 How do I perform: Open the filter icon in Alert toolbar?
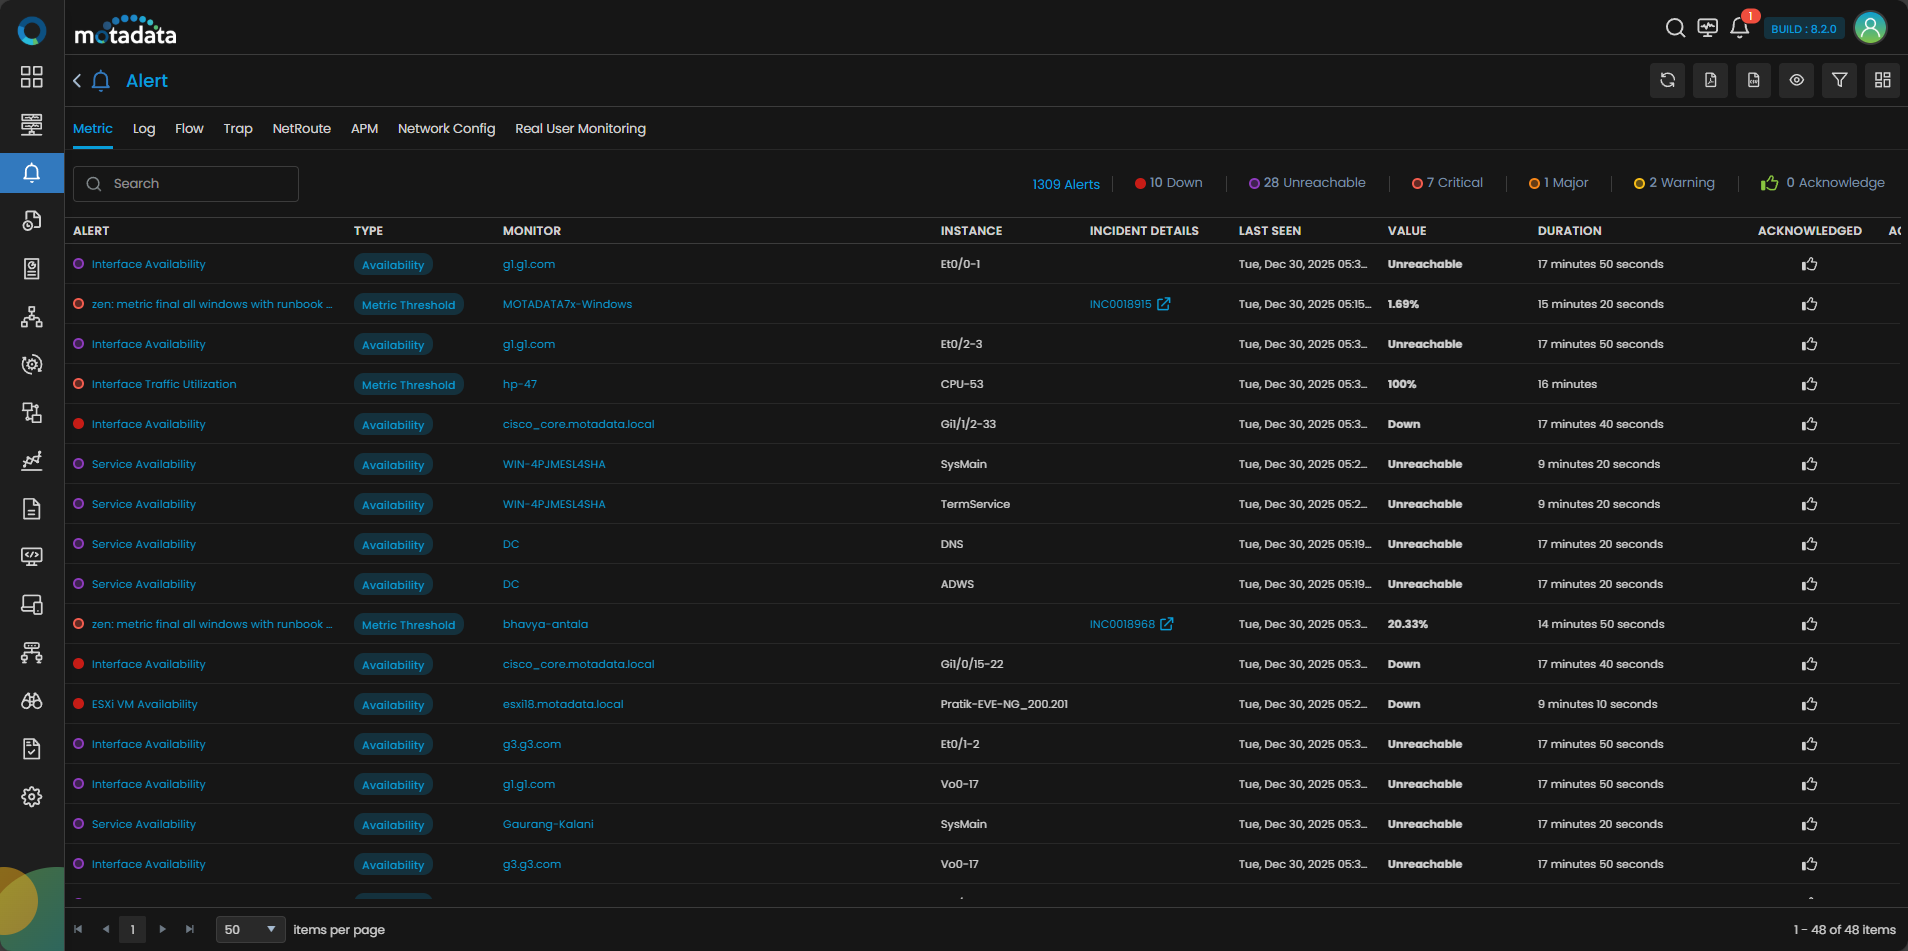(x=1839, y=80)
